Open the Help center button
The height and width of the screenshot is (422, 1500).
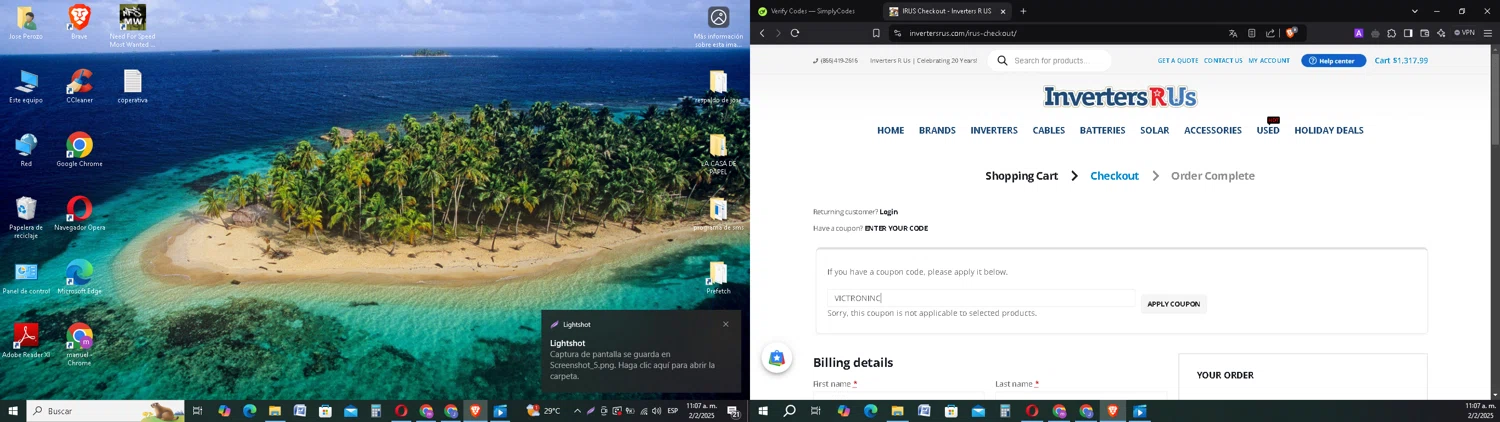(x=1333, y=60)
